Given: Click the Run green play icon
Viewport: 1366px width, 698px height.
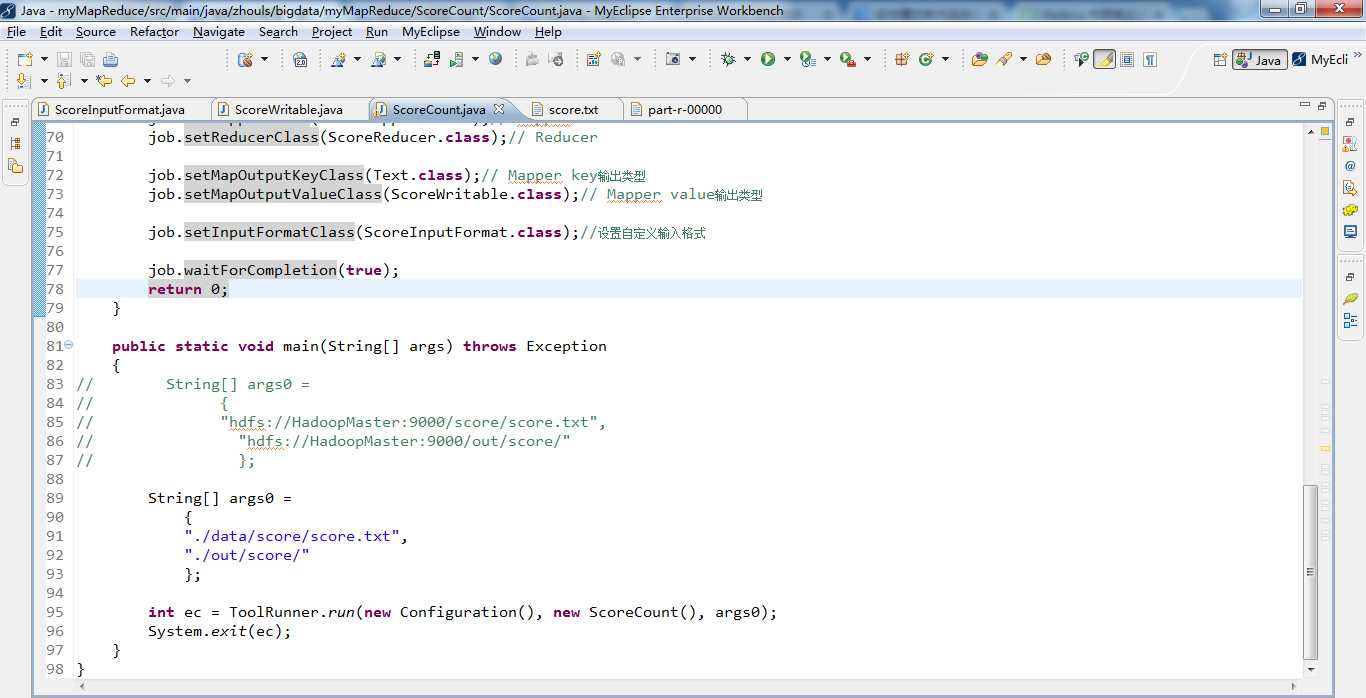Looking at the screenshot, I should tap(768, 59).
